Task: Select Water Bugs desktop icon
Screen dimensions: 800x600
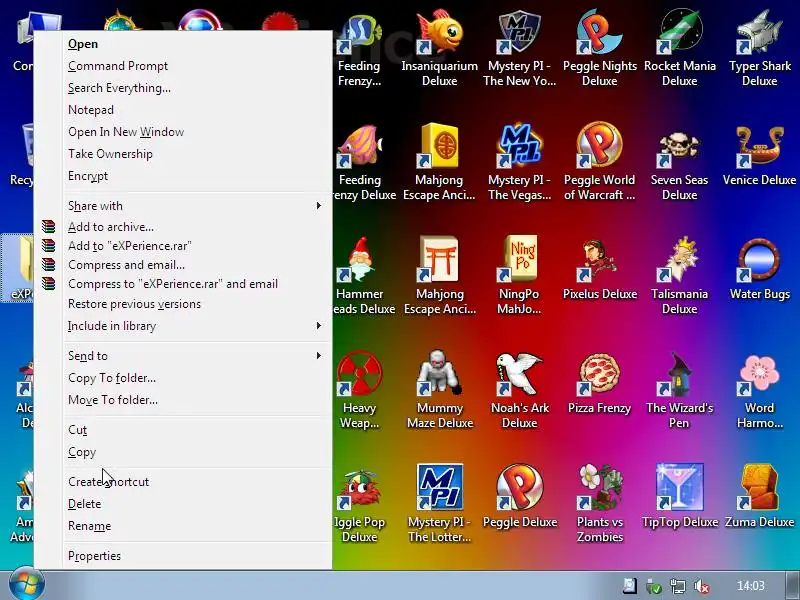Action: pos(760,260)
